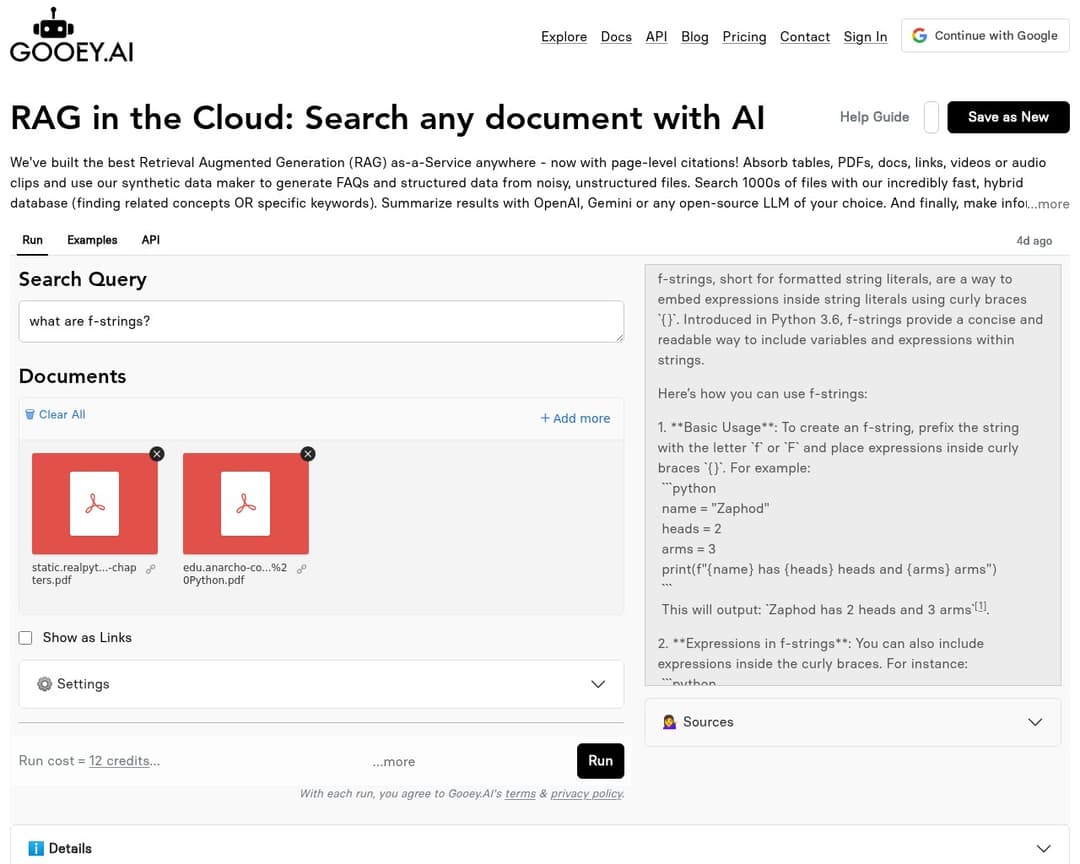Open API in the top navigation
The width and height of the screenshot is (1080, 864).
click(656, 37)
